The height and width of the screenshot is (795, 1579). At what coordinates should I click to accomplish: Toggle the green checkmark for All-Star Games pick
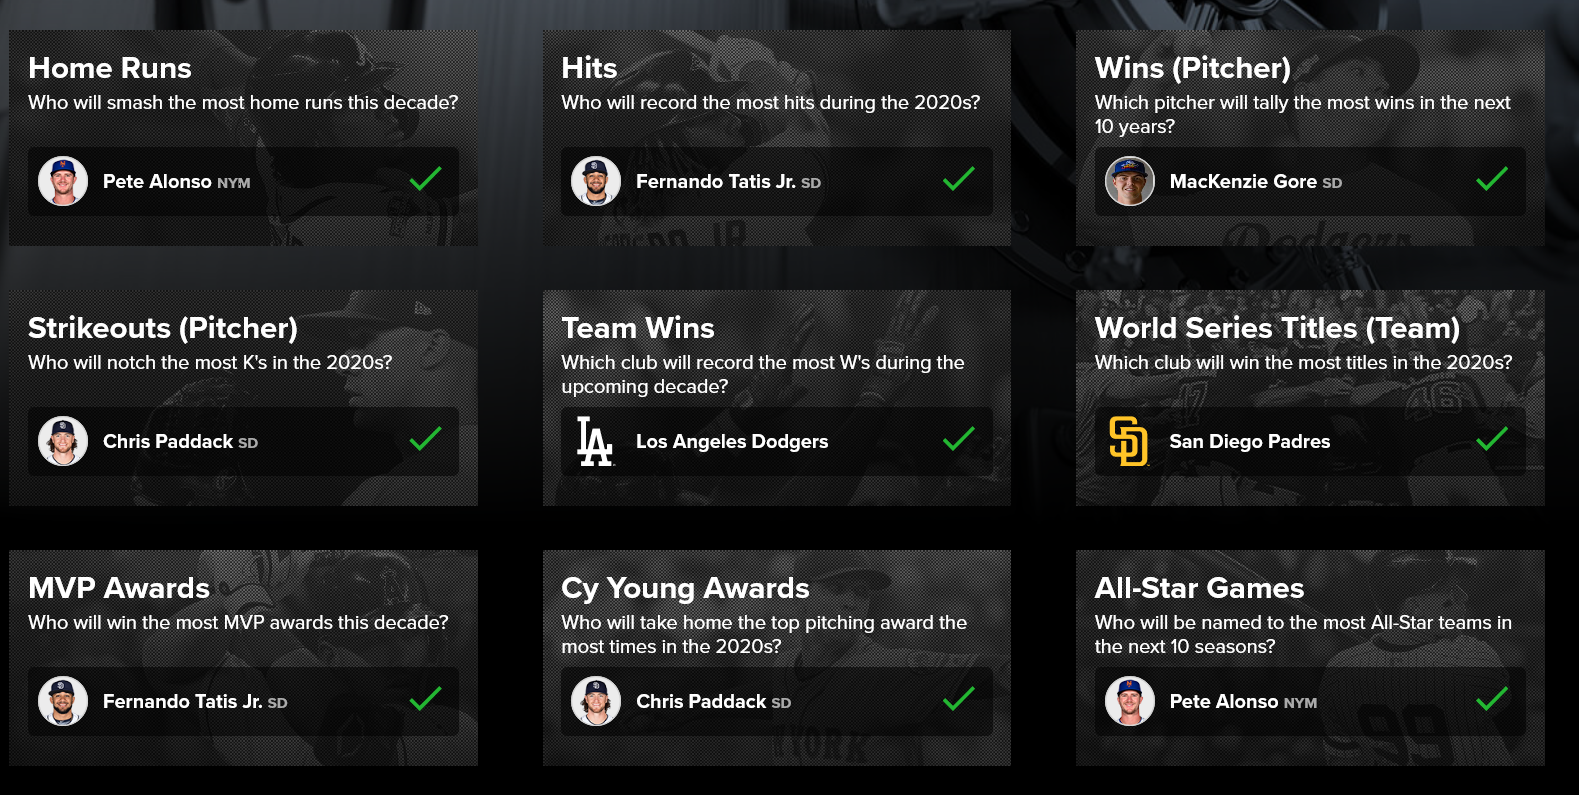tap(1492, 699)
